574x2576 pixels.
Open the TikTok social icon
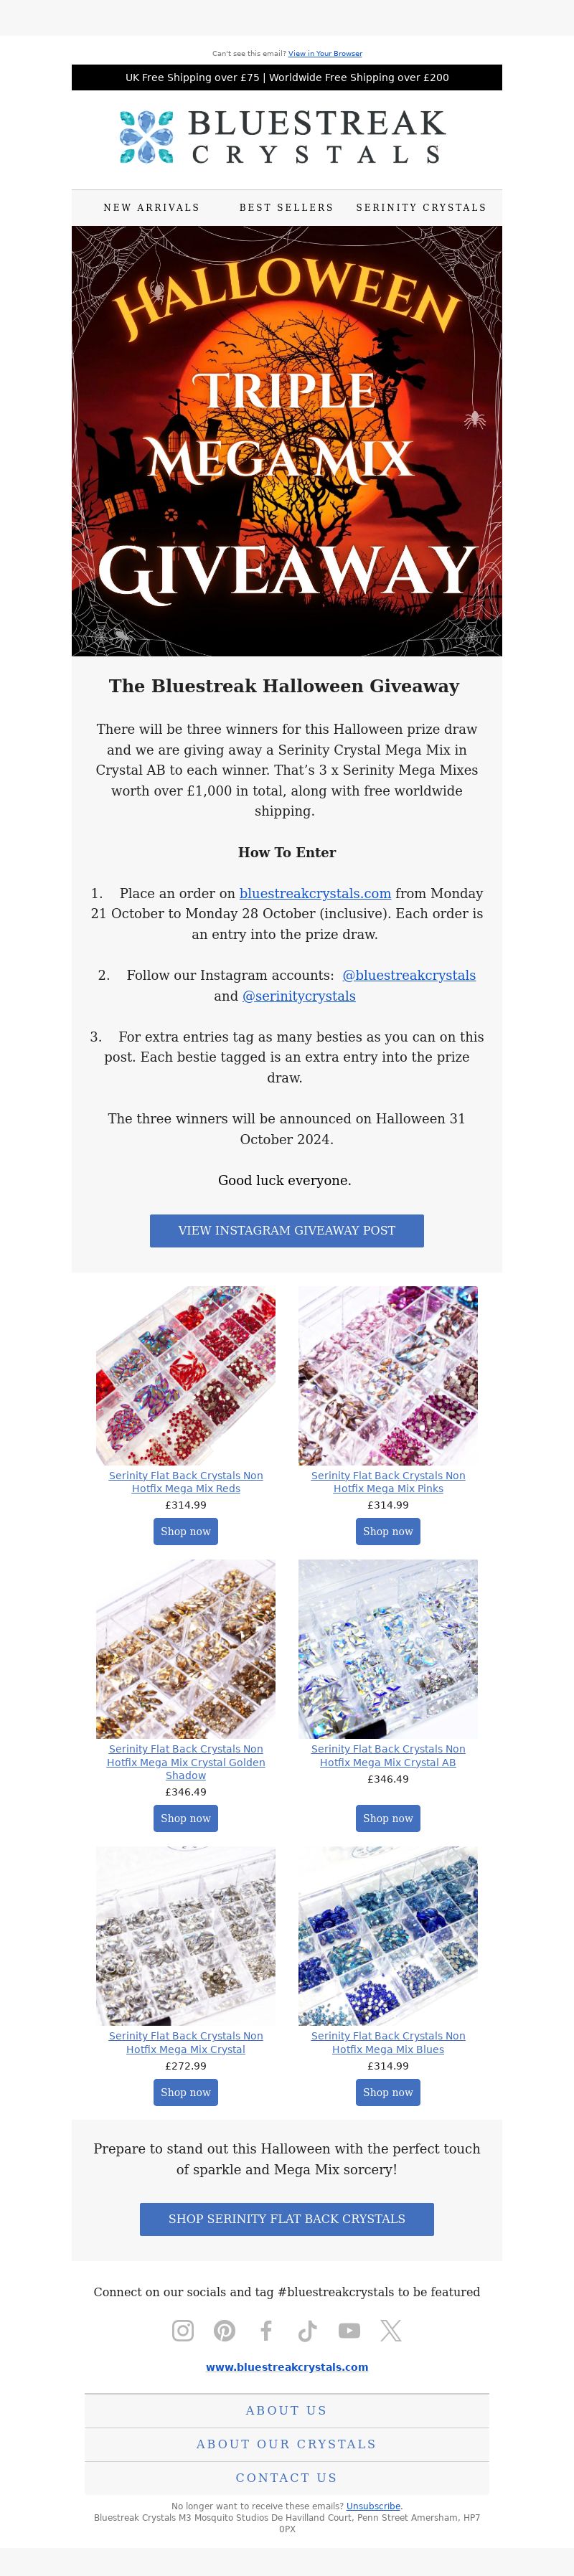pos(308,2330)
